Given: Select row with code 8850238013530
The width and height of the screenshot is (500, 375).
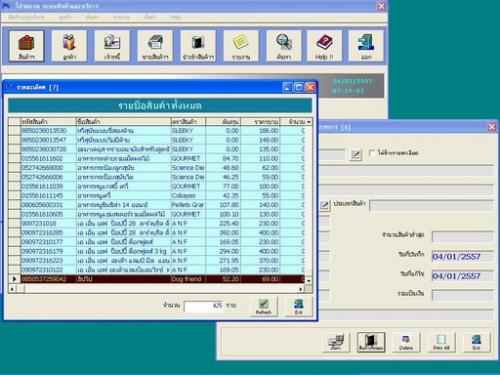Looking at the screenshot, I should [x=163, y=130].
